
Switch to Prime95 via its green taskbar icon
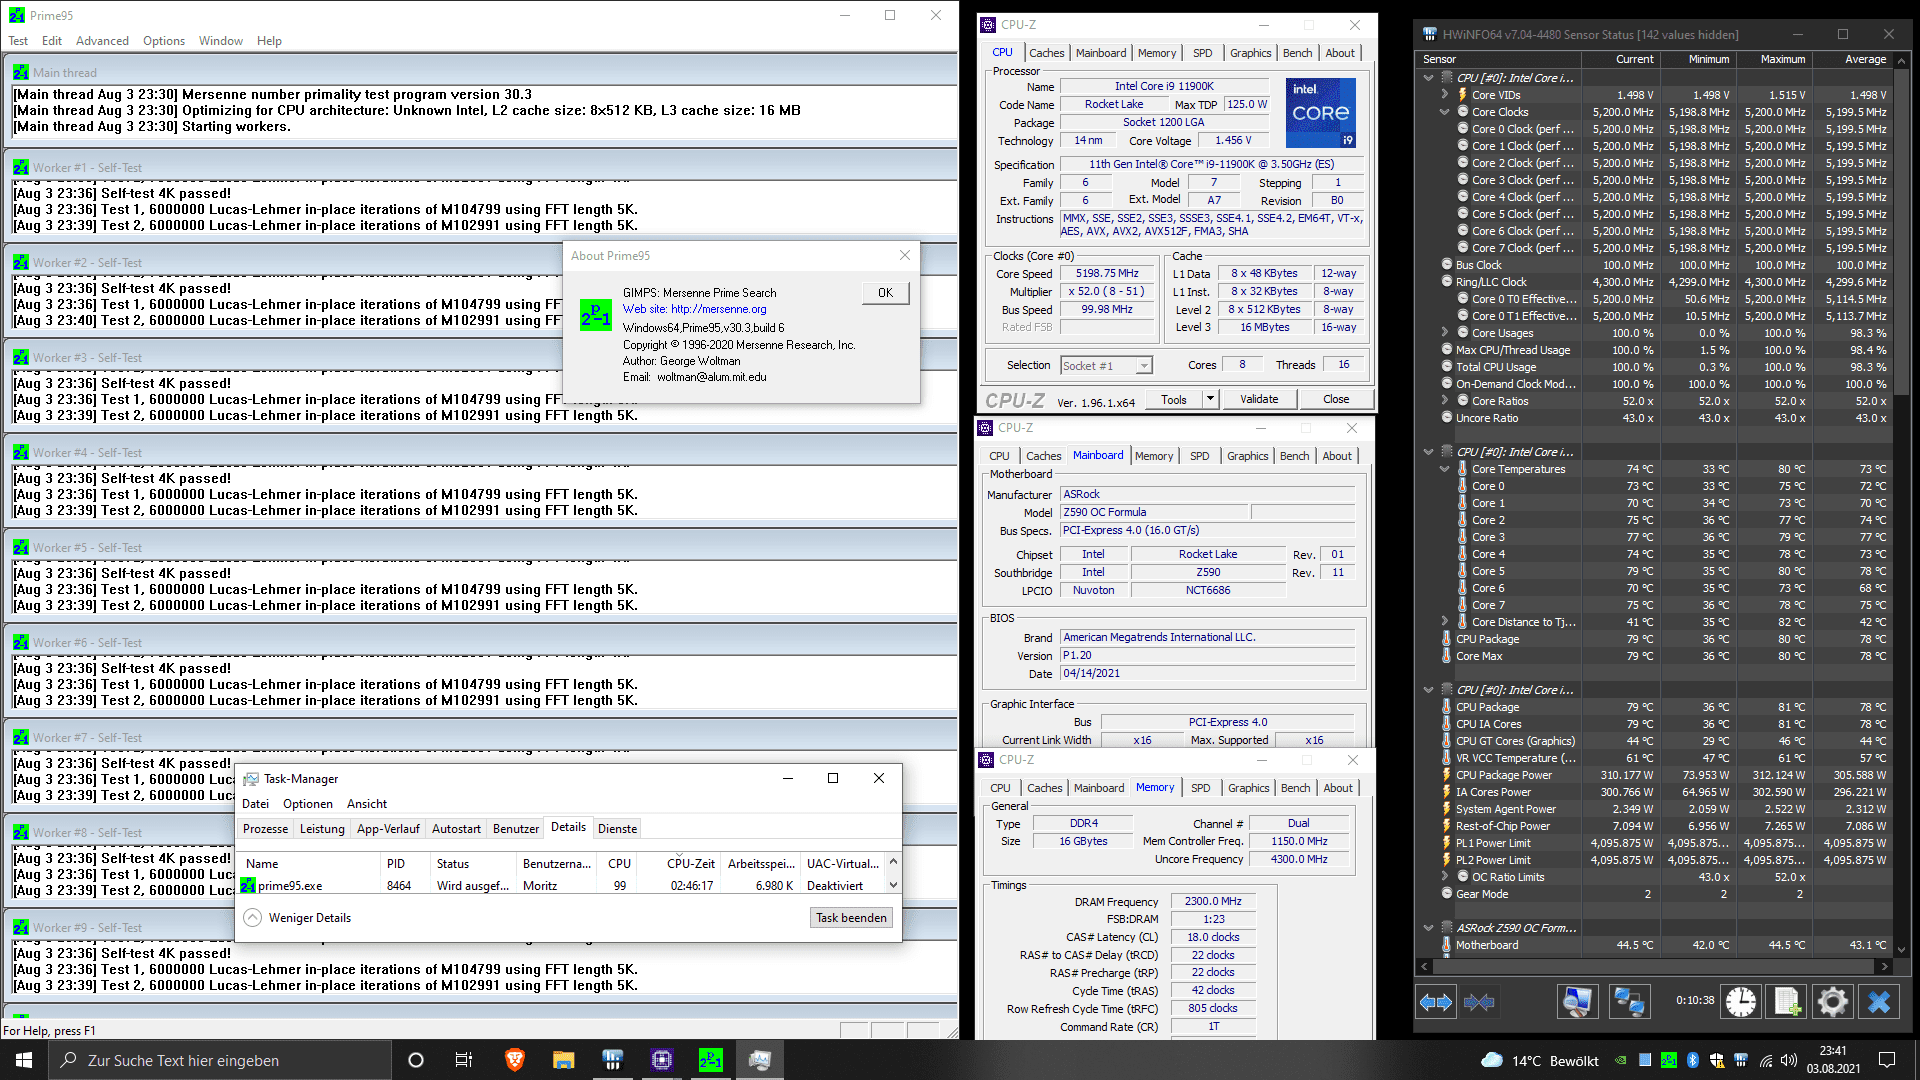coord(710,1060)
